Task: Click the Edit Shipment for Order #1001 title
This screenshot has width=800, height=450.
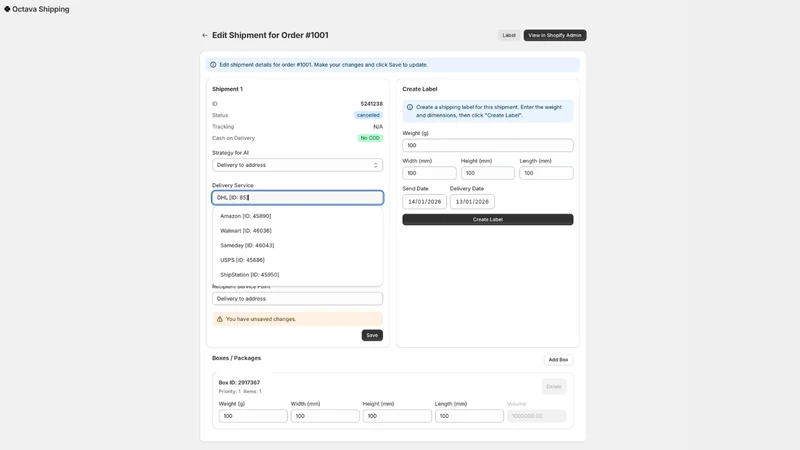Action: pyautogui.click(x=270, y=35)
